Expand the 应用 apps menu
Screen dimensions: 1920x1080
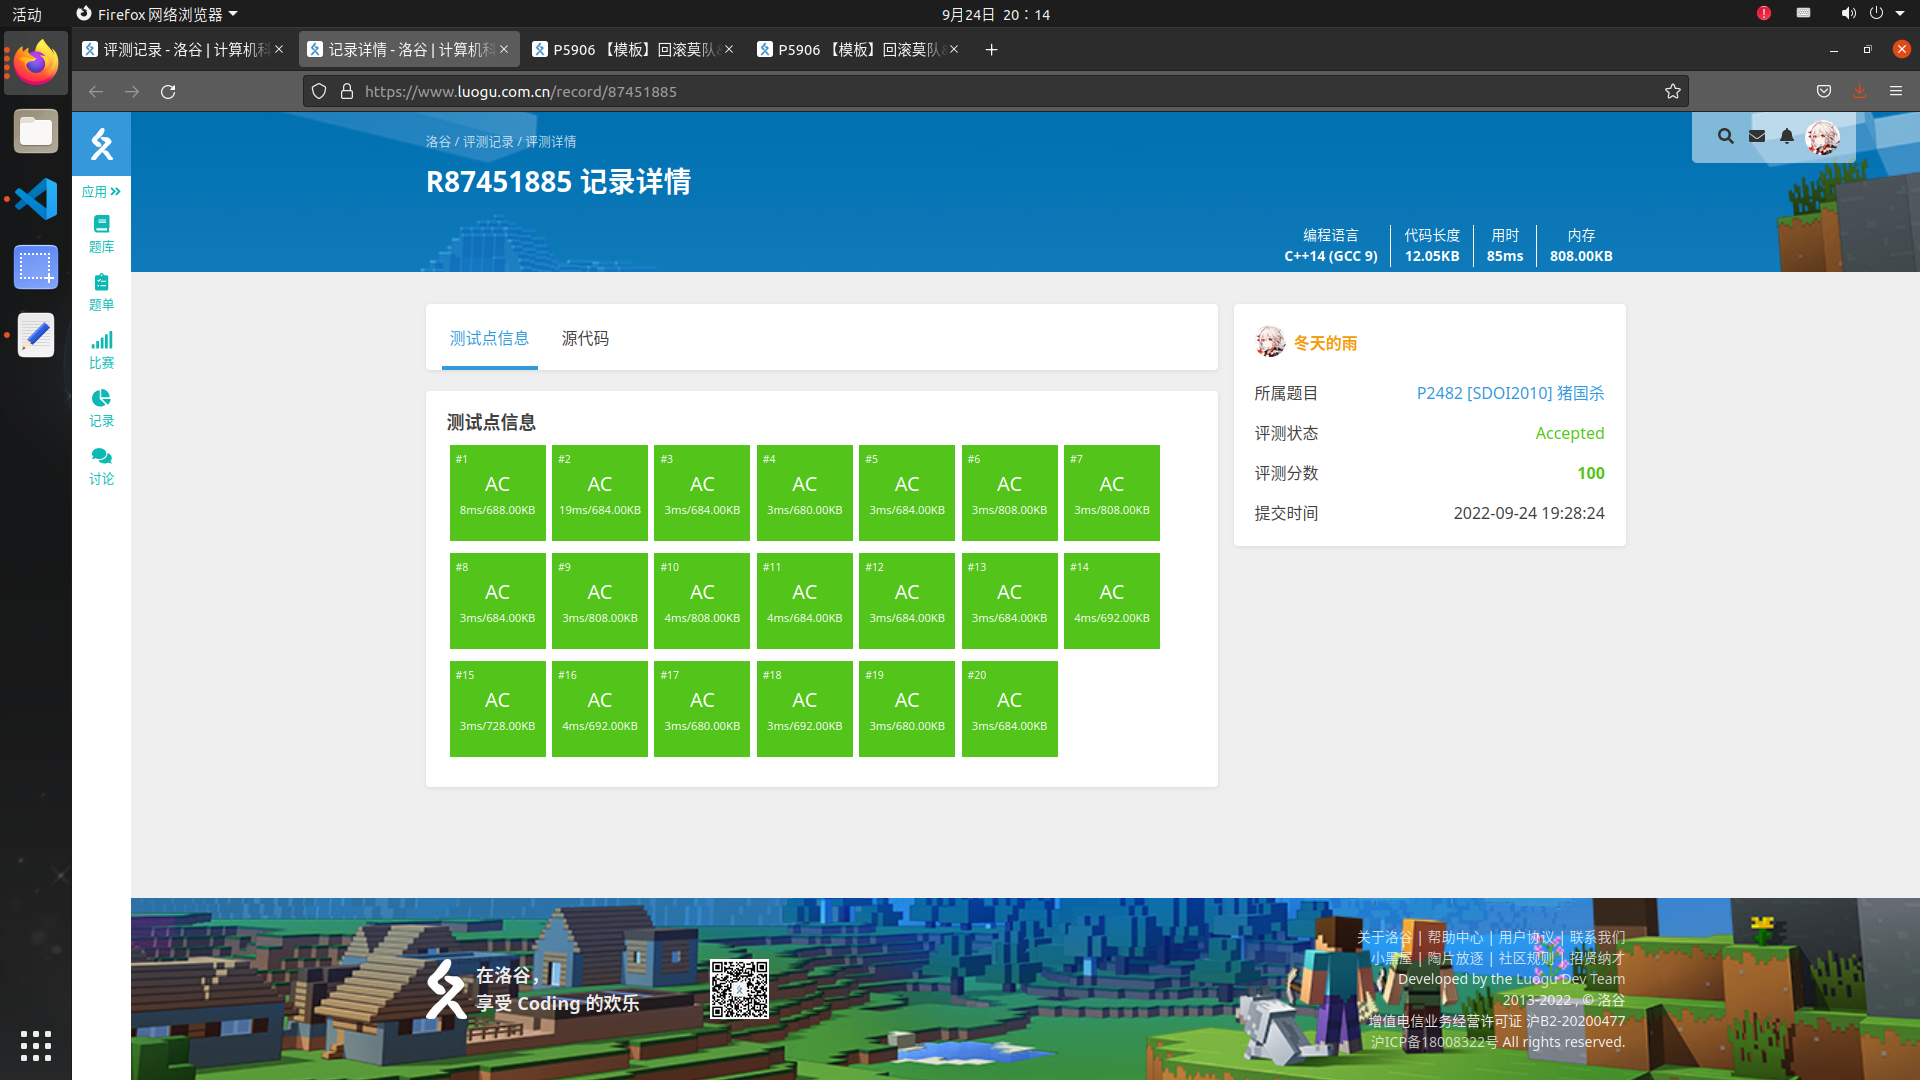tap(101, 191)
